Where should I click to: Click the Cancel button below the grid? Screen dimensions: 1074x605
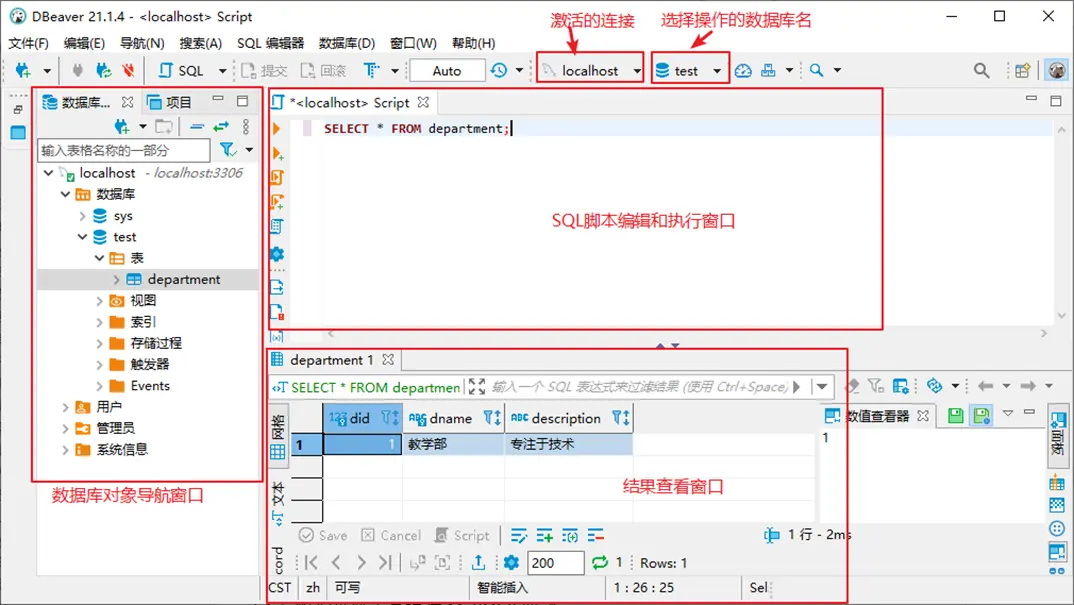pos(391,536)
